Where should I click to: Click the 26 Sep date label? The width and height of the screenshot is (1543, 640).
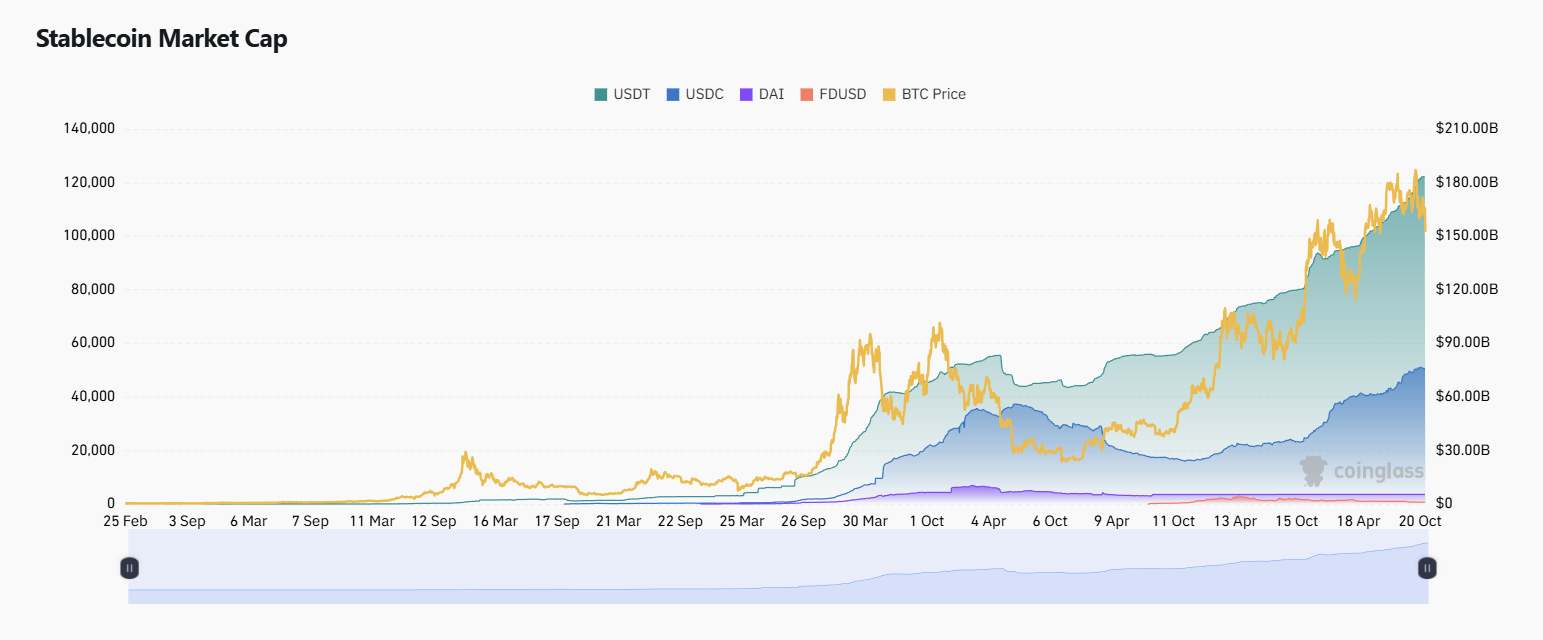(x=804, y=521)
